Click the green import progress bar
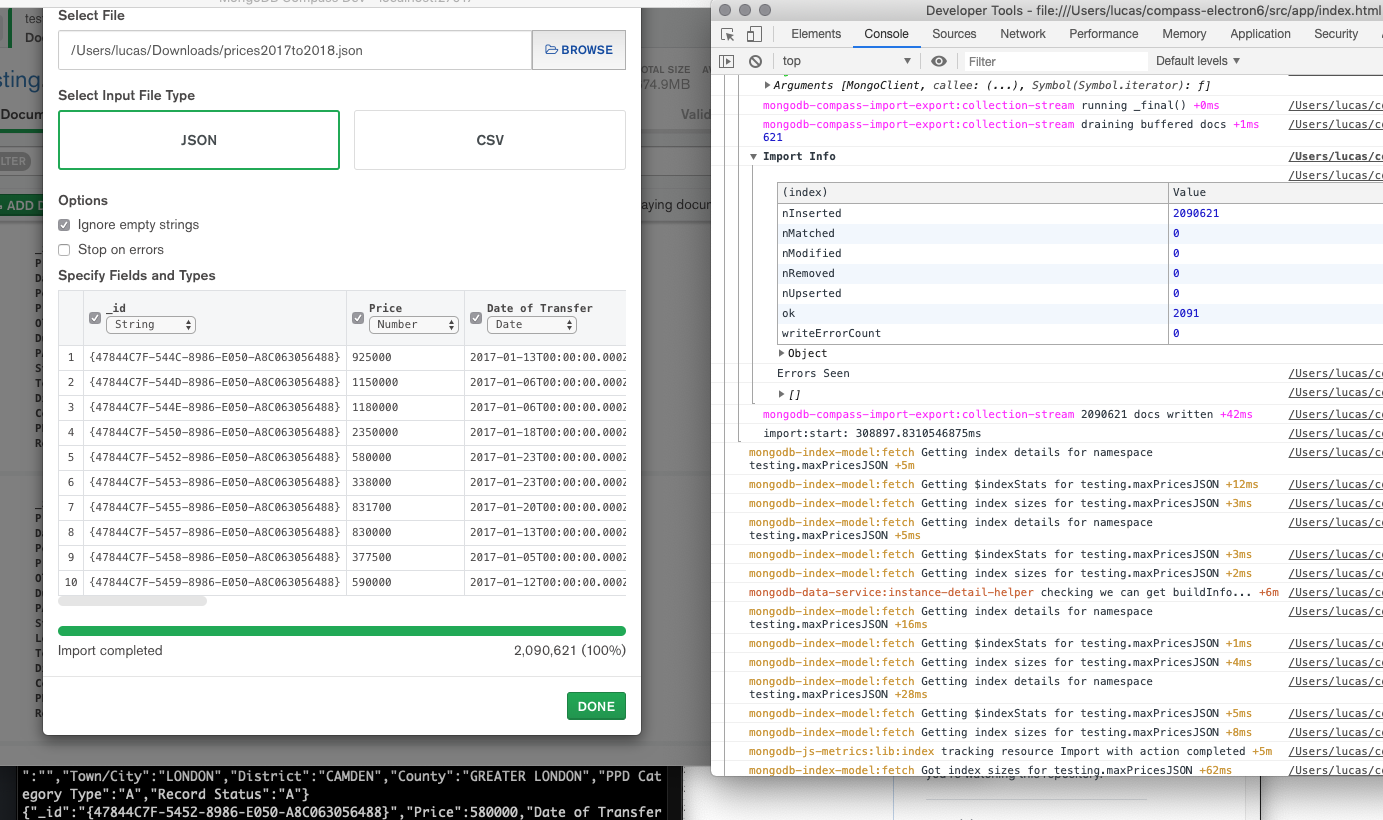Screen dimensions: 1383x820 342,631
